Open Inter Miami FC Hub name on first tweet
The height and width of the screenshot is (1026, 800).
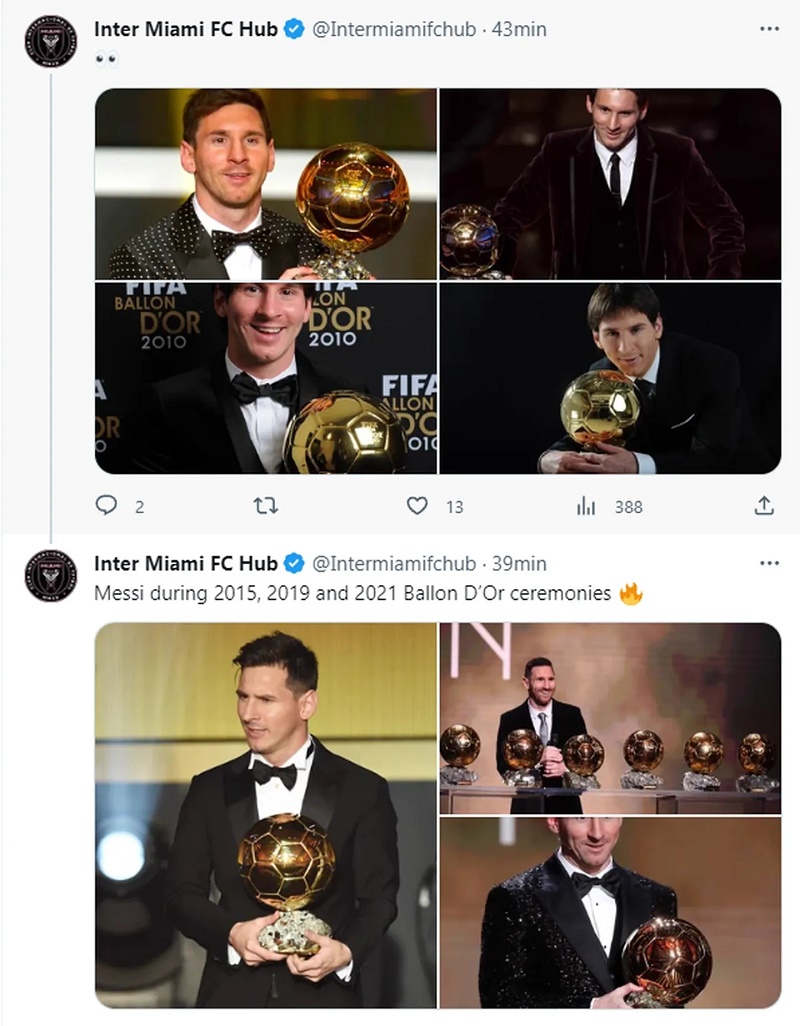click(x=186, y=30)
